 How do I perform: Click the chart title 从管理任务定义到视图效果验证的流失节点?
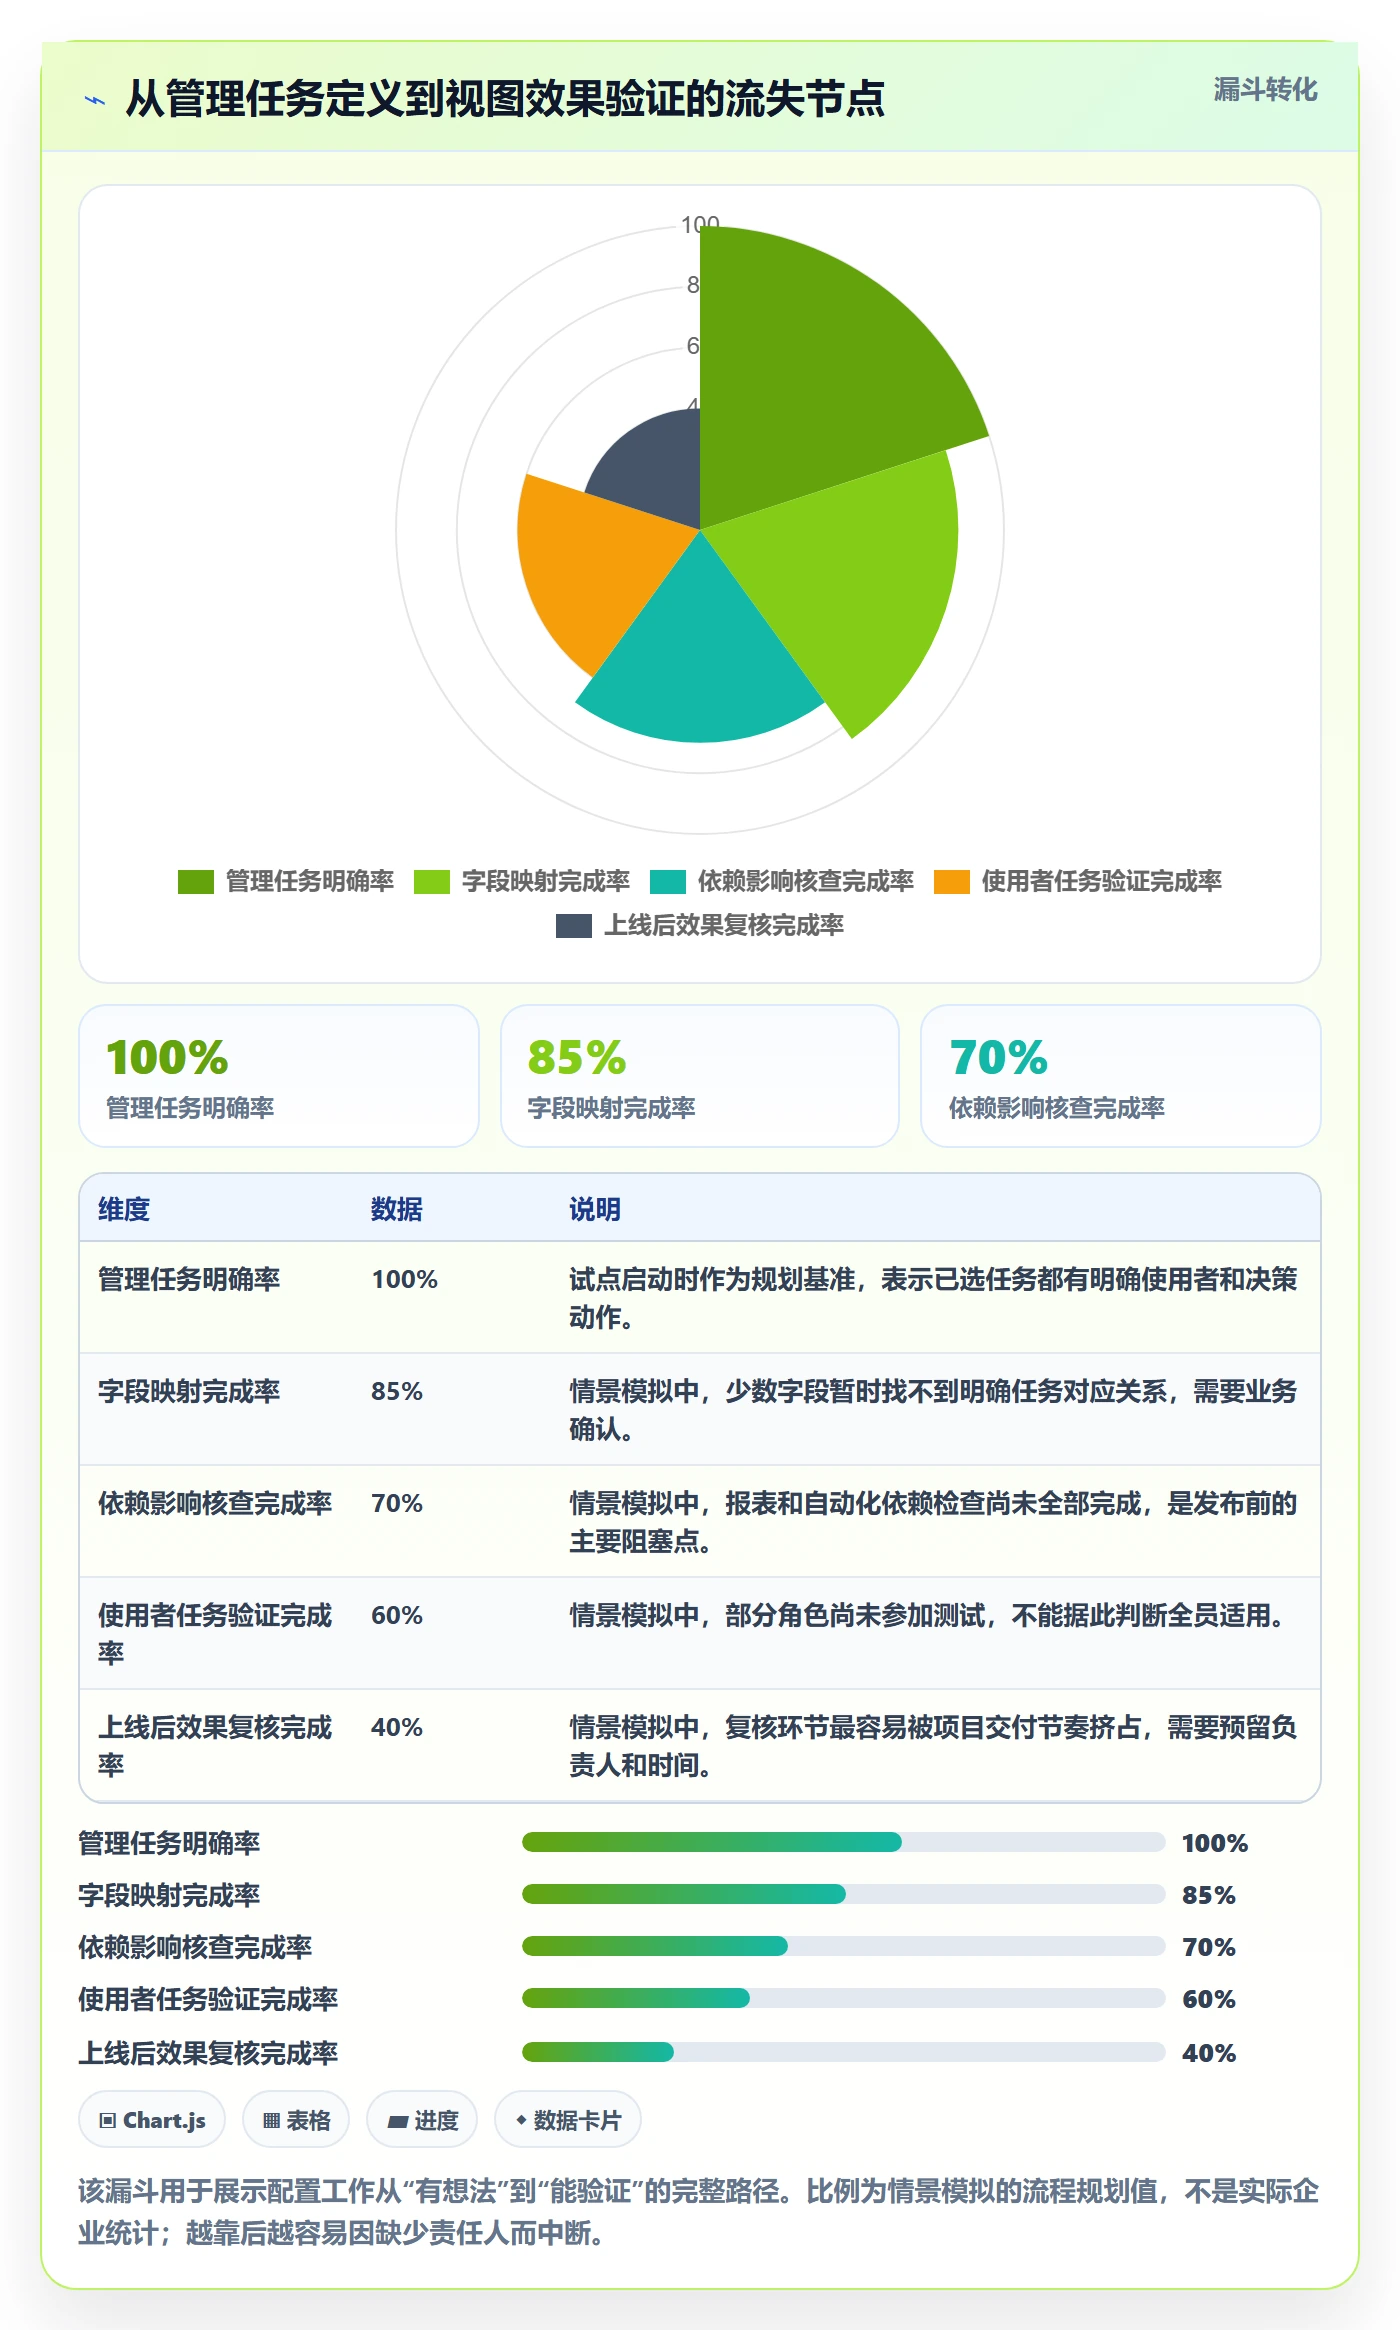[505, 99]
